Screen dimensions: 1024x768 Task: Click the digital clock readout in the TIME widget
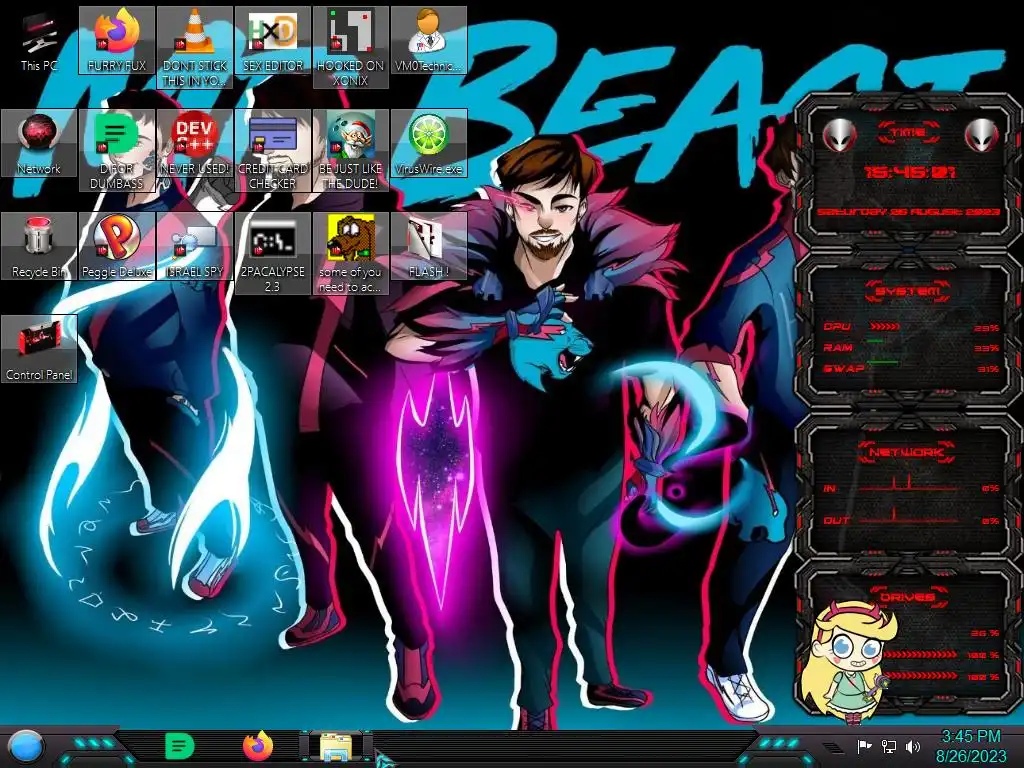[910, 172]
